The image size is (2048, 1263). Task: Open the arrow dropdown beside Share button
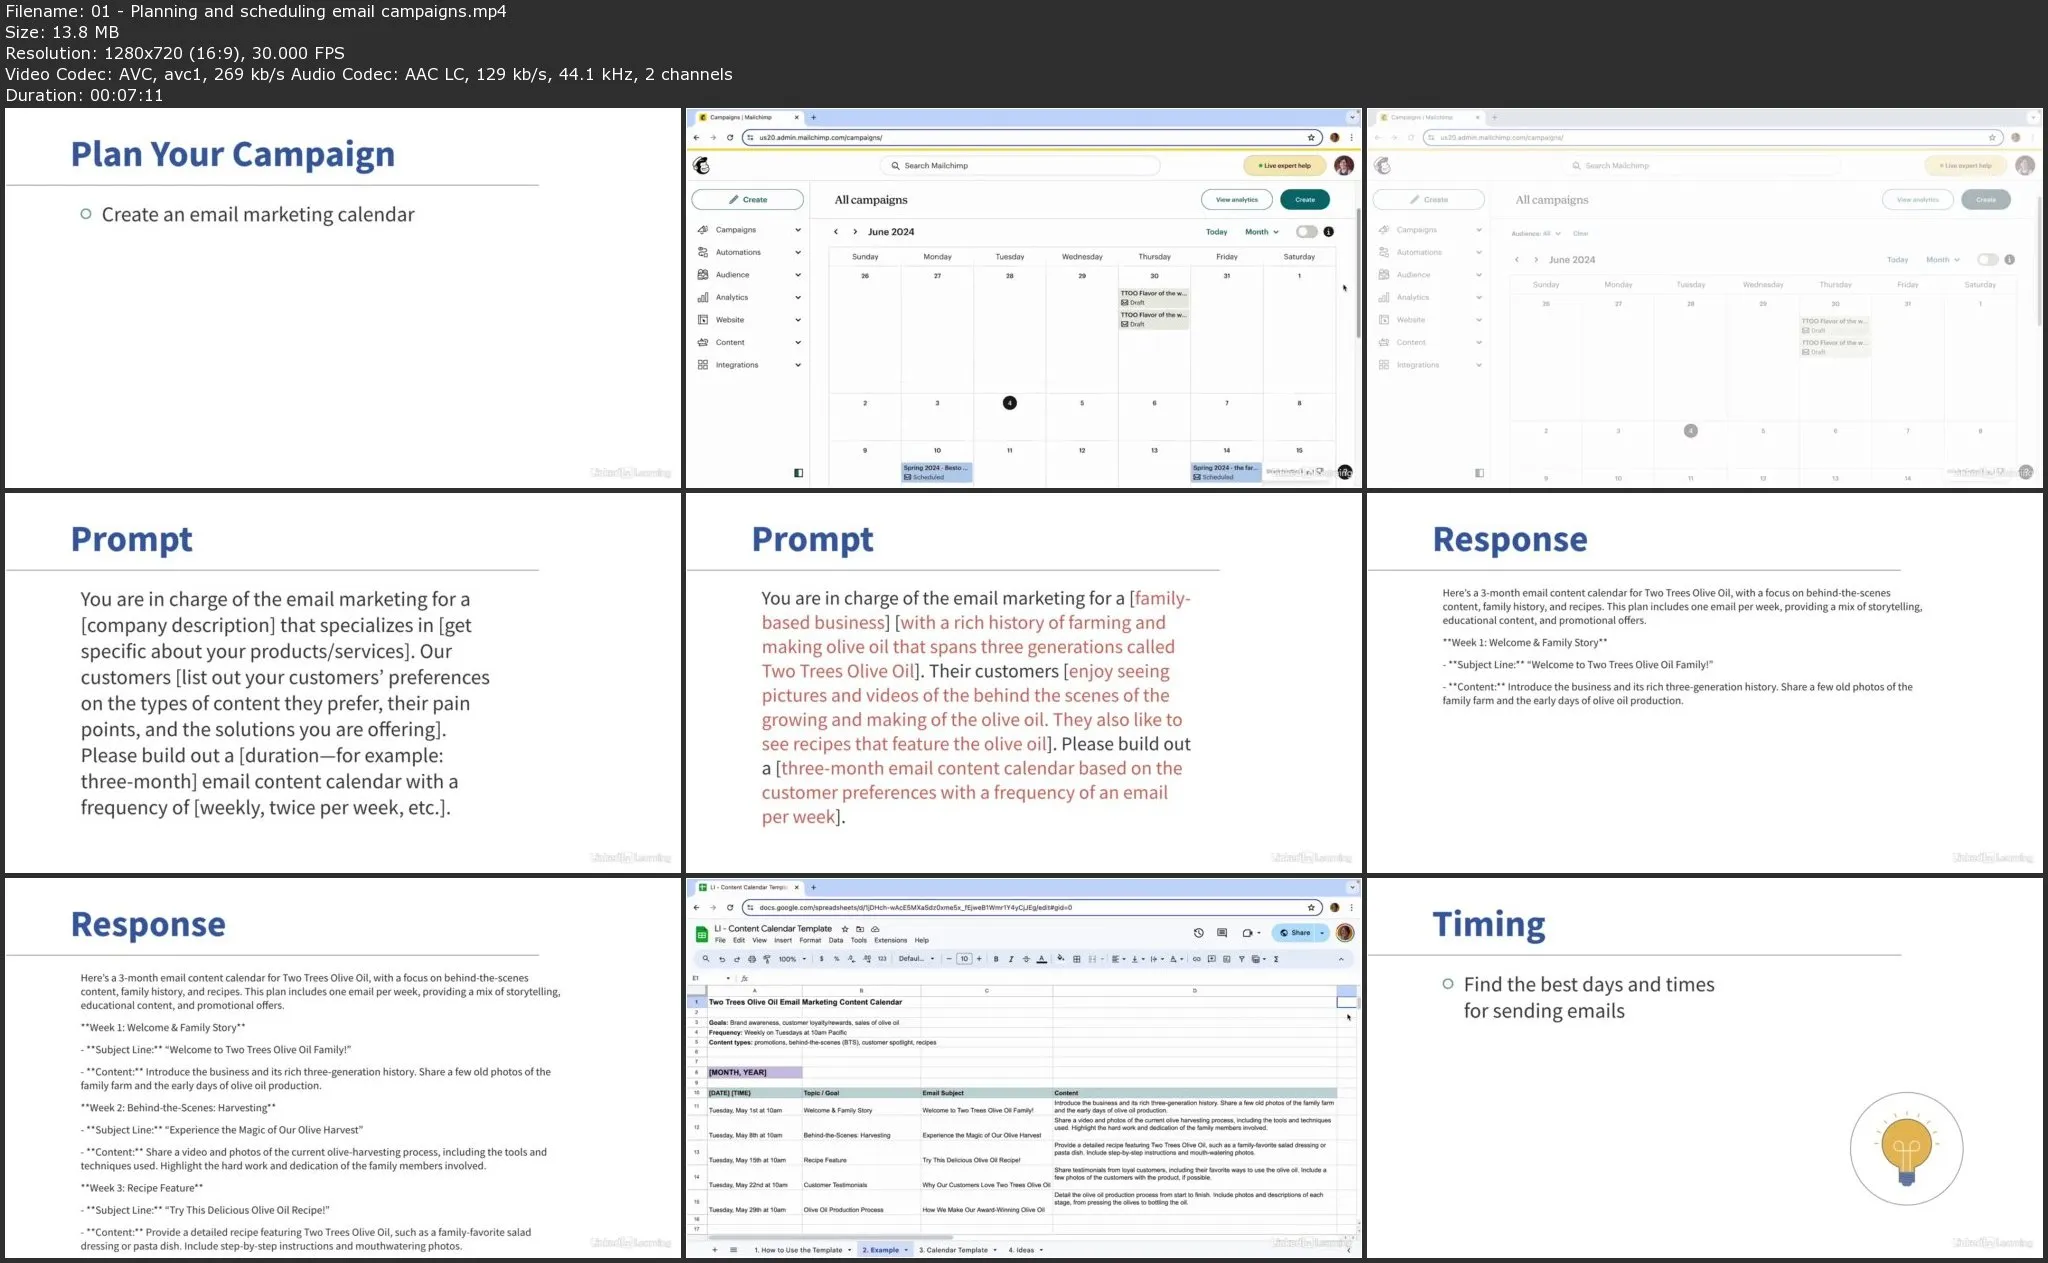point(1322,933)
